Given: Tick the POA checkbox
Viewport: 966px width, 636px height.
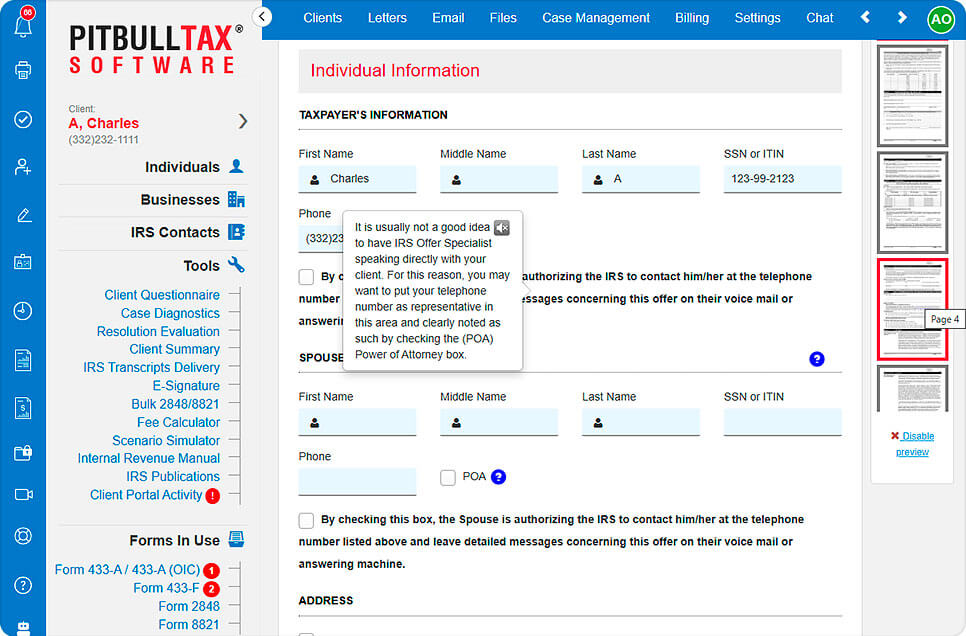Looking at the screenshot, I should [448, 477].
